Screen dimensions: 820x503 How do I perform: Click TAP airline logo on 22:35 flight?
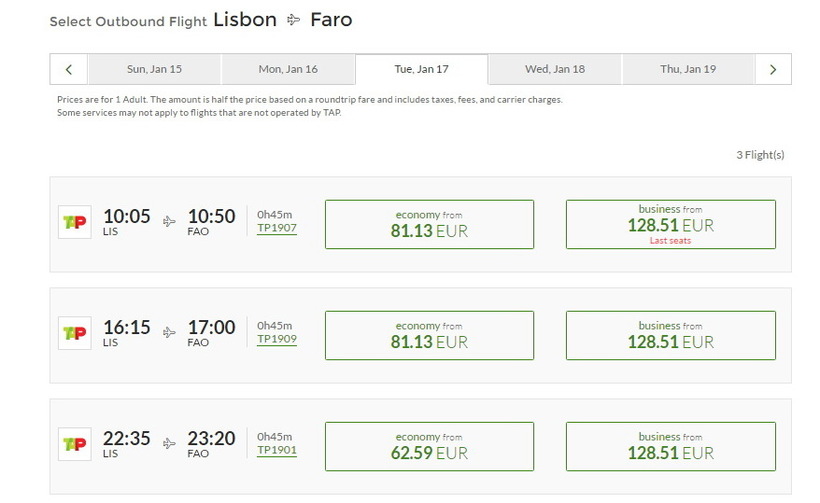pyautogui.click(x=75, y=445)
